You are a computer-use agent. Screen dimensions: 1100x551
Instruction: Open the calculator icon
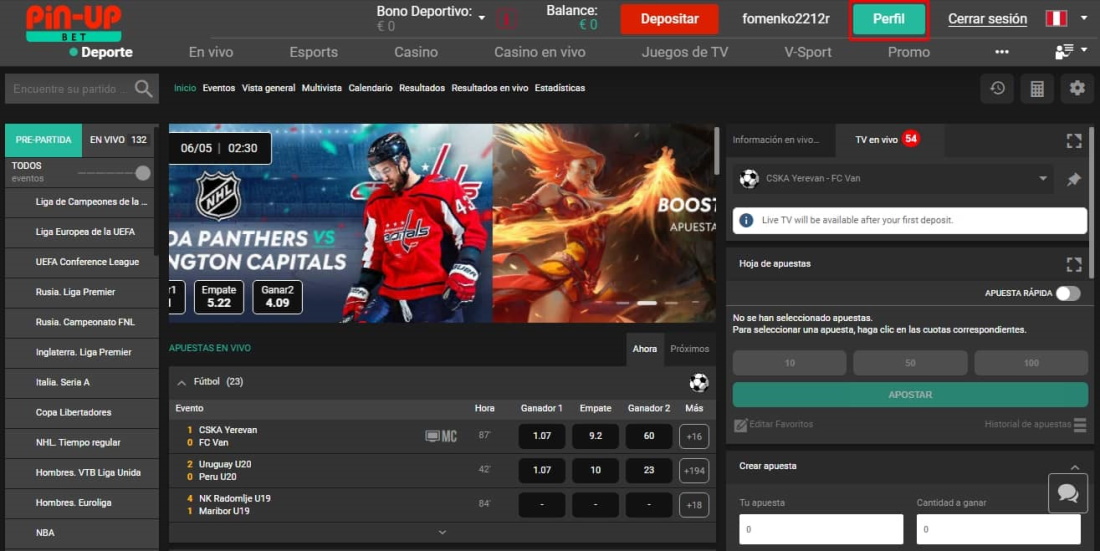click(1037, 88)
